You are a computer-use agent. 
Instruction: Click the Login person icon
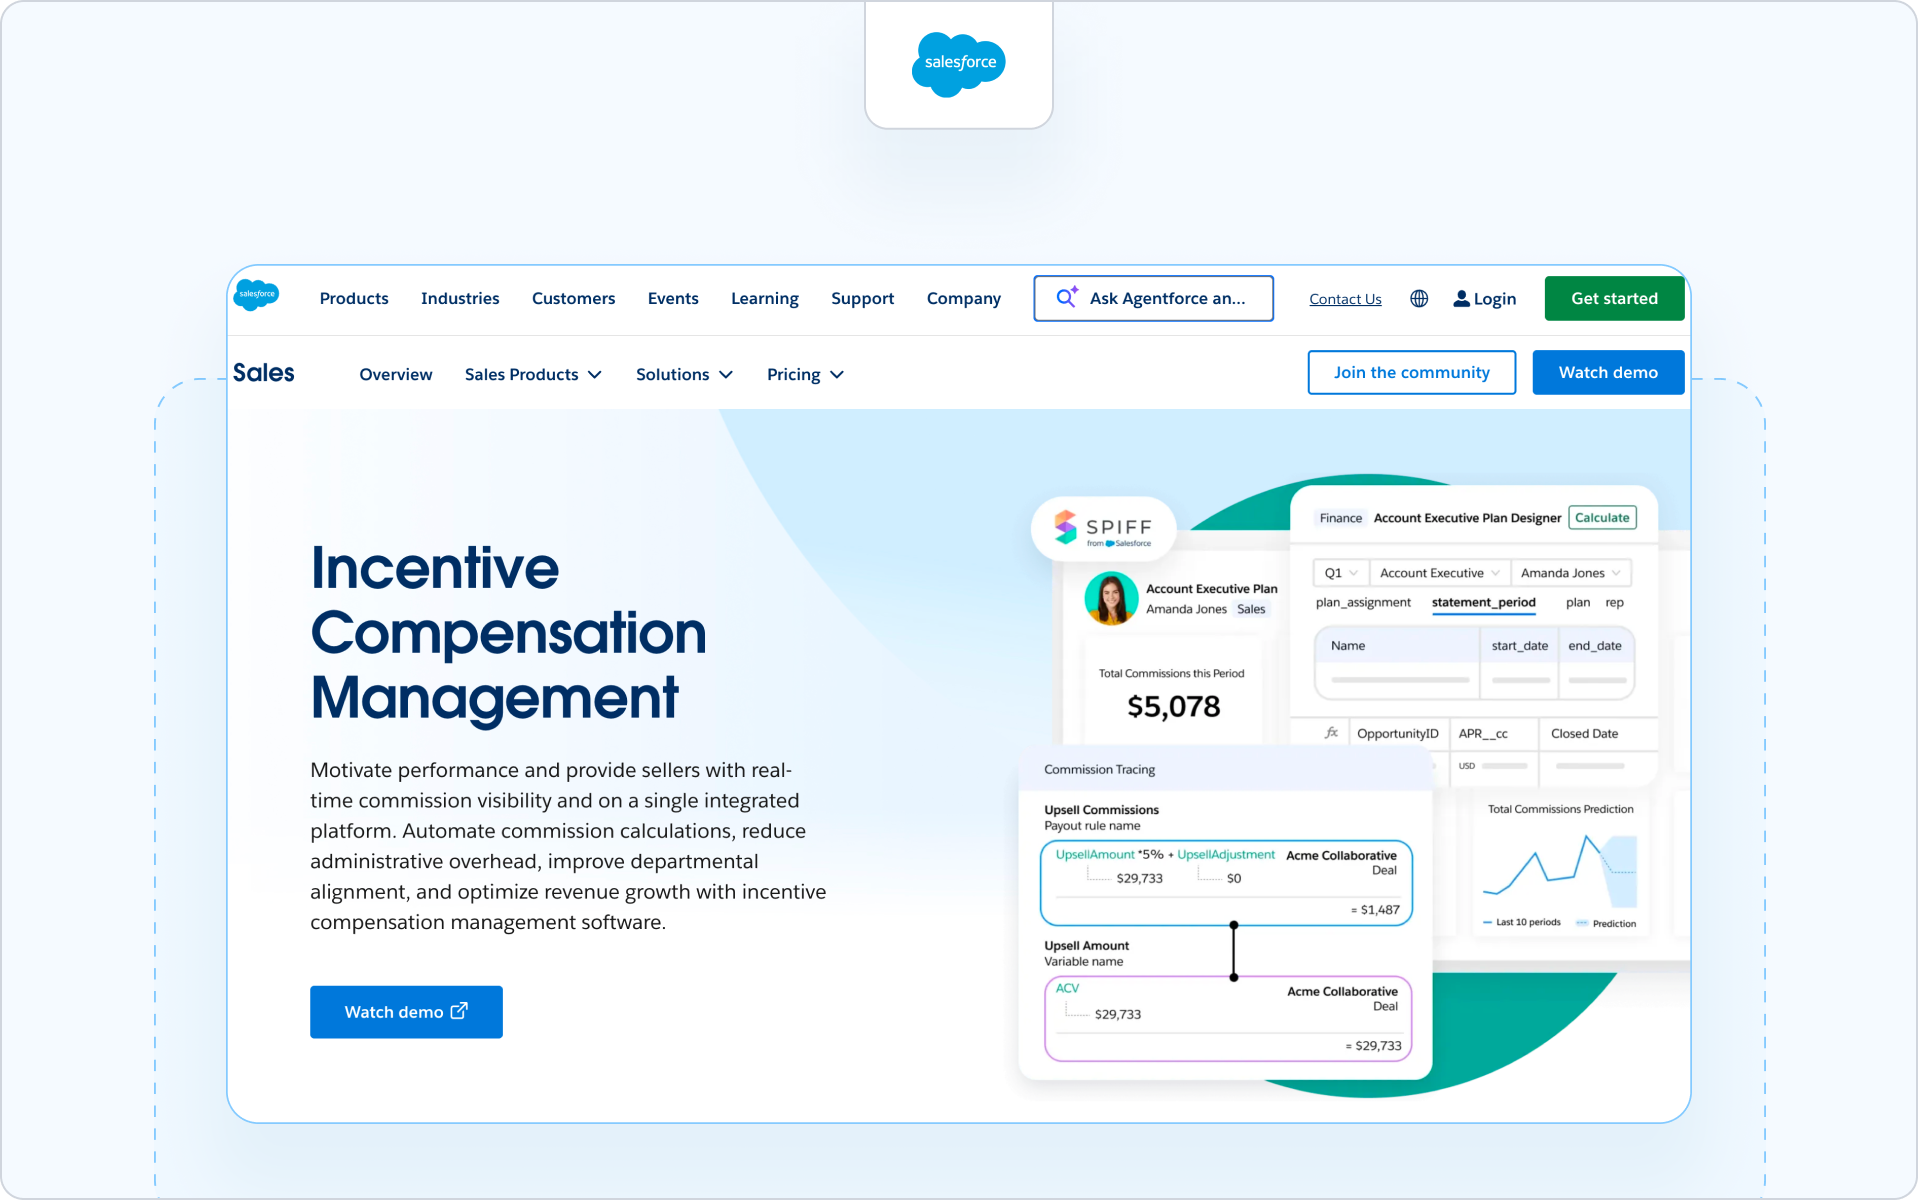click(x=1461, y=299)
